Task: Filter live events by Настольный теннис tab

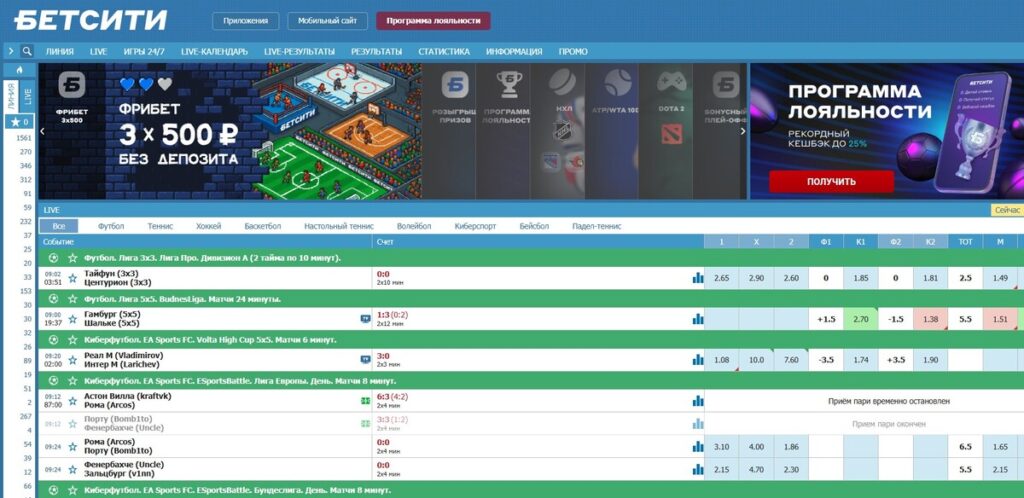Action: pyautogui.click(x=339, y=226)
